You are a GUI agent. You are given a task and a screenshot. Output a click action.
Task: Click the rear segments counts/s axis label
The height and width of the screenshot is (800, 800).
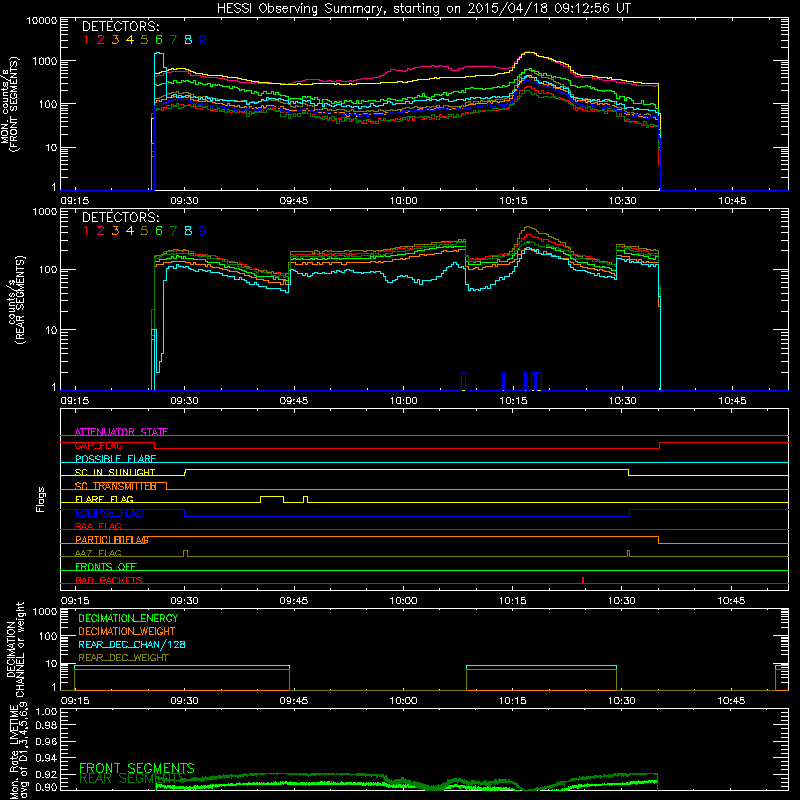coord(15,300)
